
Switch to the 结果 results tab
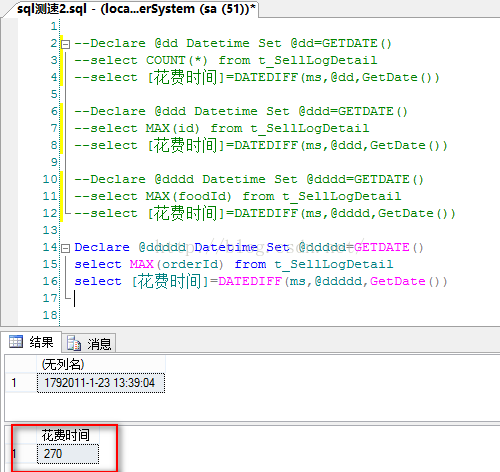(x=31, y=342)
